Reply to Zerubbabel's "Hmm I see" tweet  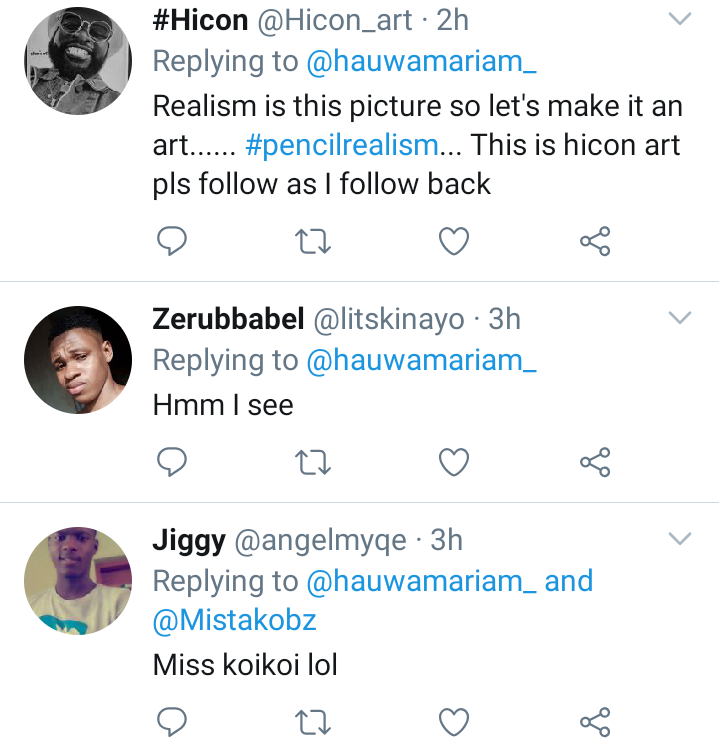(173, 461)
